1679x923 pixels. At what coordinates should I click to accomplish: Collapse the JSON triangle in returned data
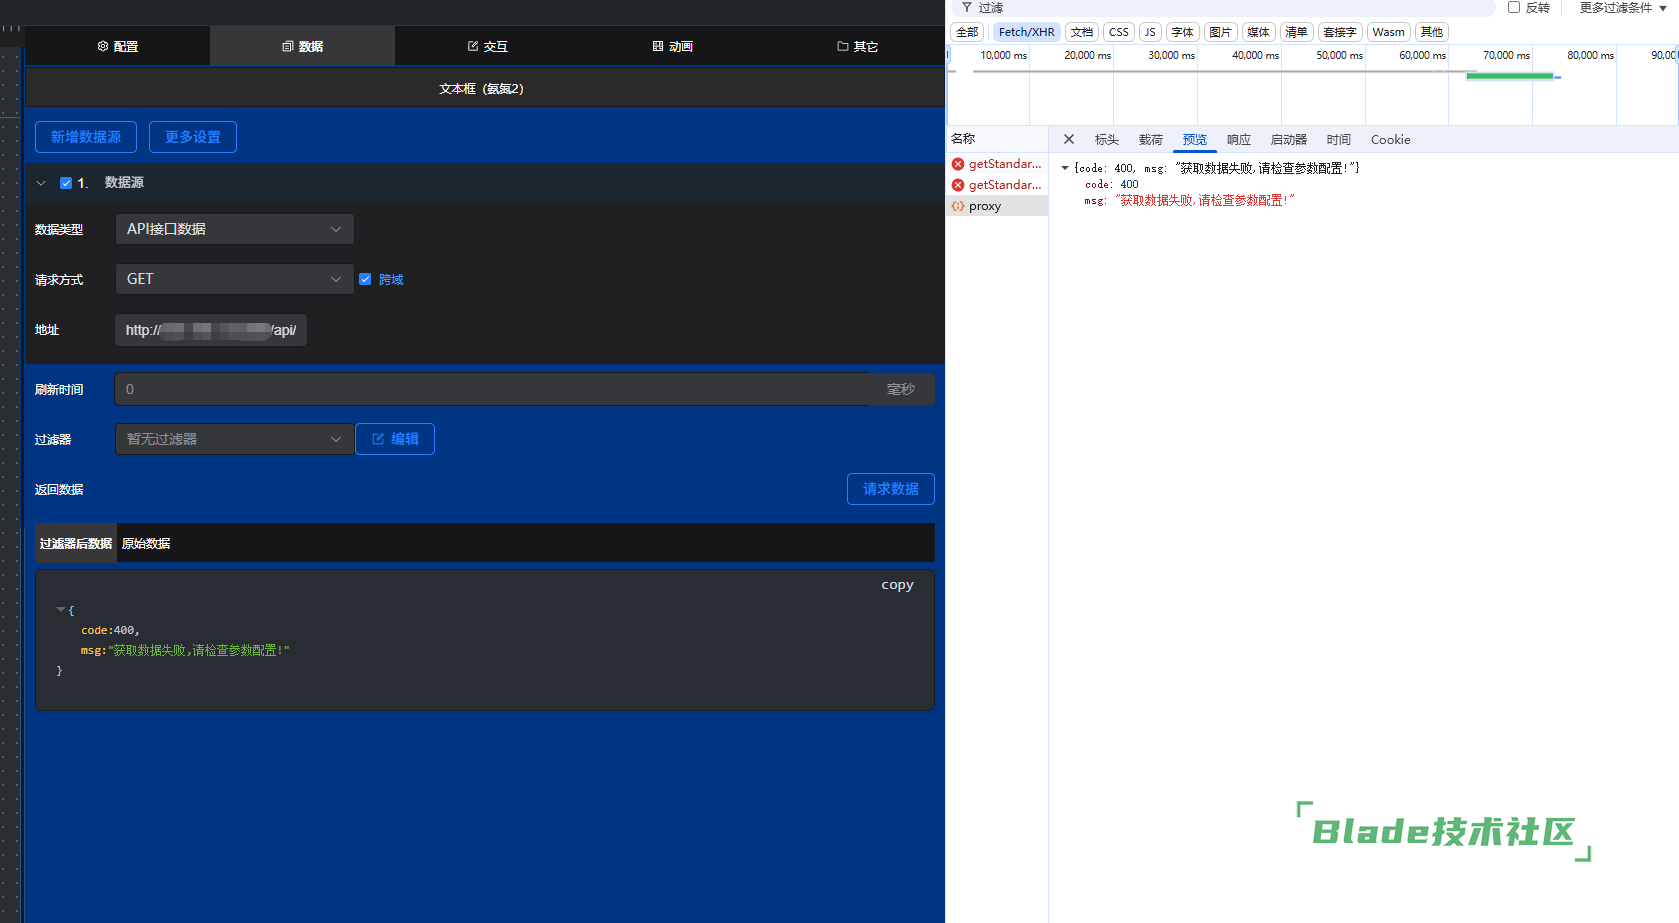tap(61, 609)
